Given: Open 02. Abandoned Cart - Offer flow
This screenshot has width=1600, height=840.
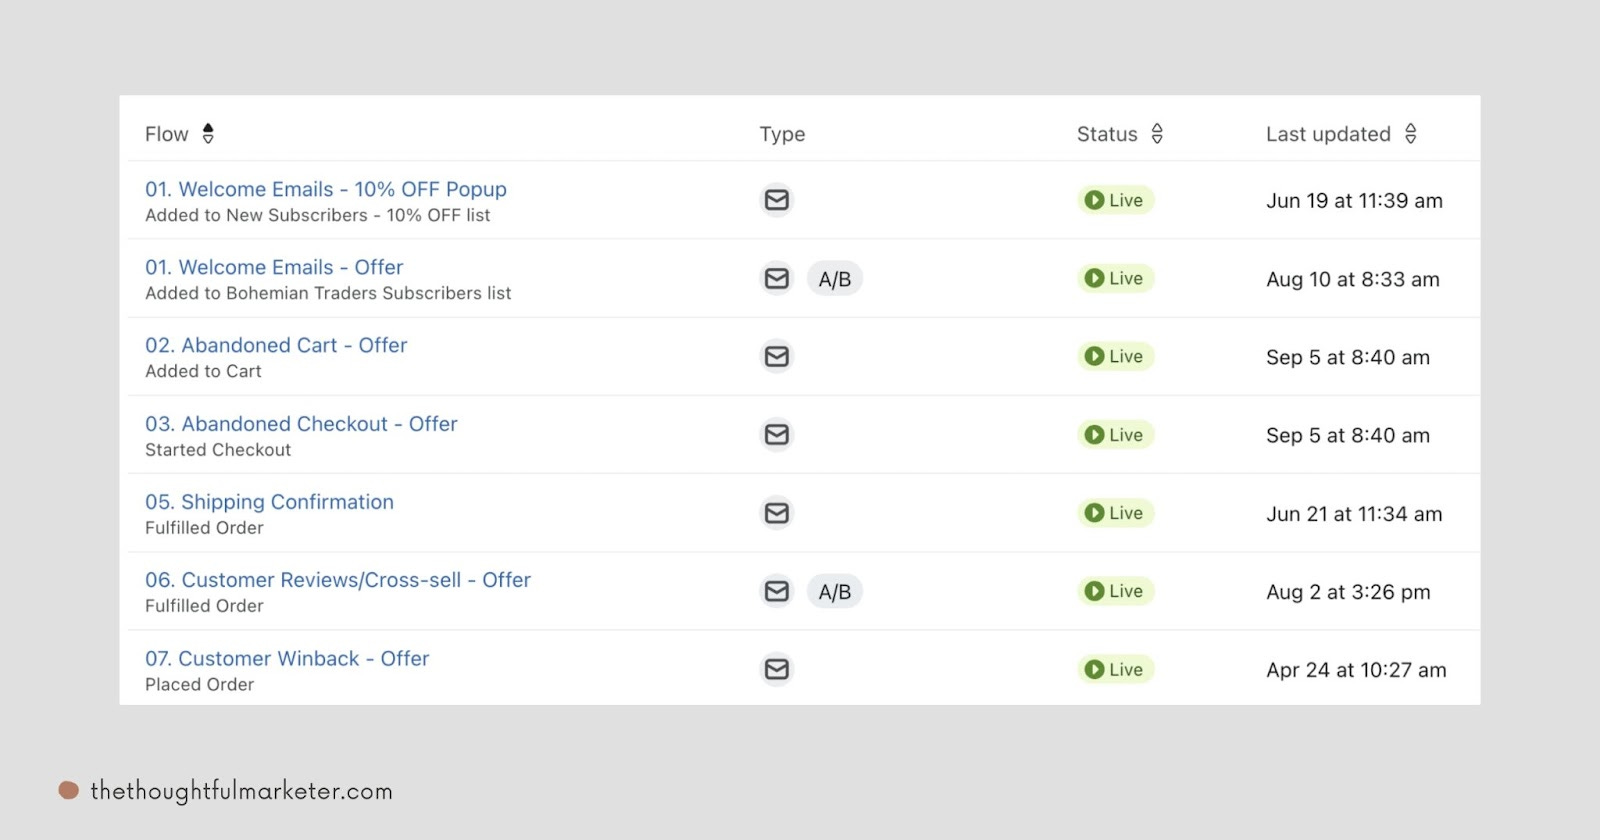Looking at the screenshot, I should (276, 345).
